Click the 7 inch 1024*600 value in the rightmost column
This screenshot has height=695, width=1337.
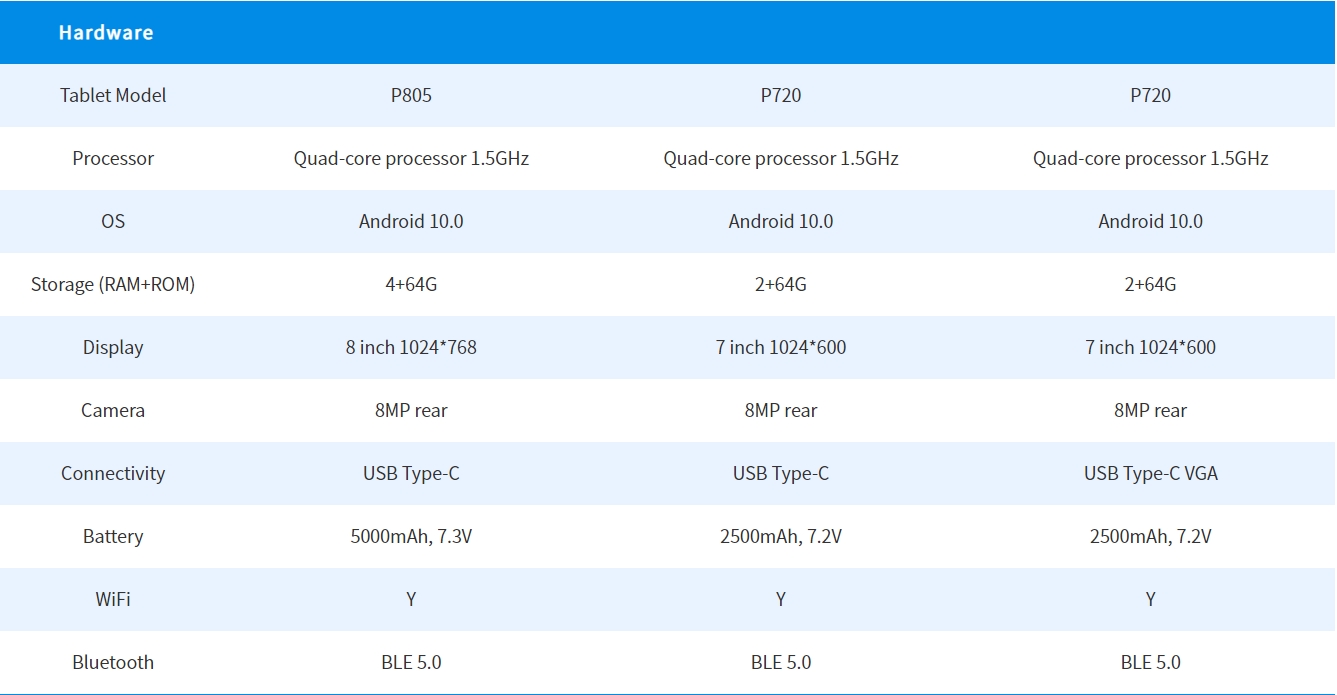(1151, 347)
